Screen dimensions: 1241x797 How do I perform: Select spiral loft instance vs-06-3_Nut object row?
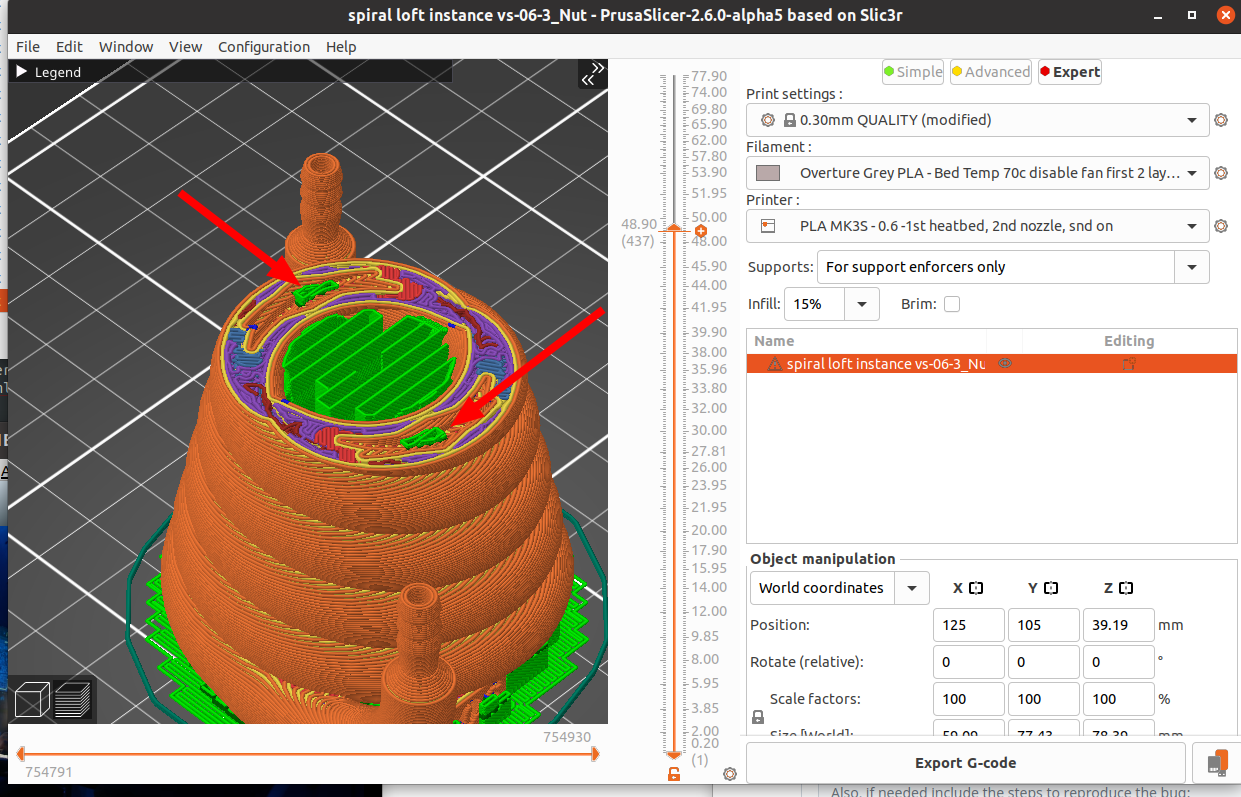coord(992,364)
